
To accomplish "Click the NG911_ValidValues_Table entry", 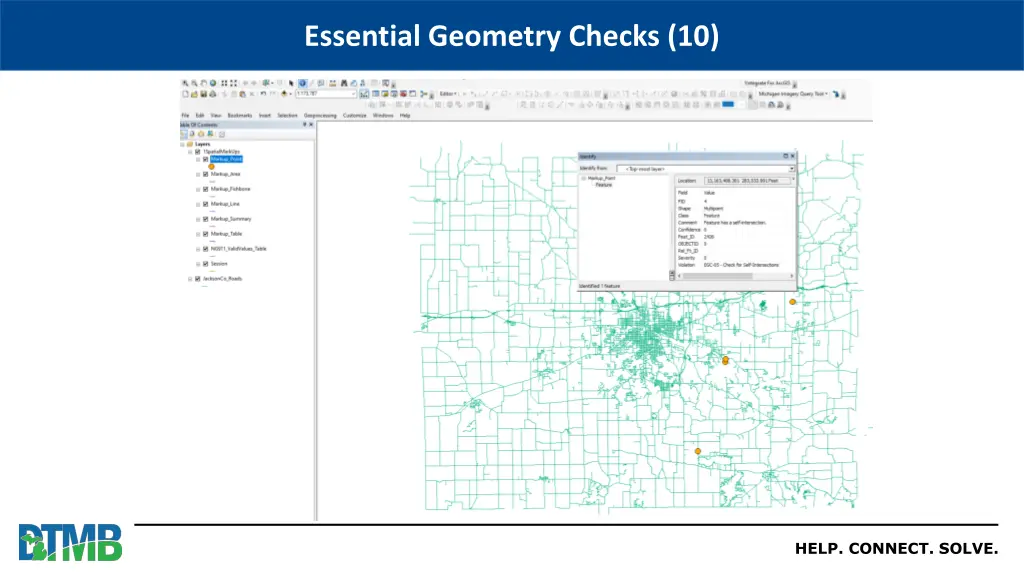I will pos(238,249).
